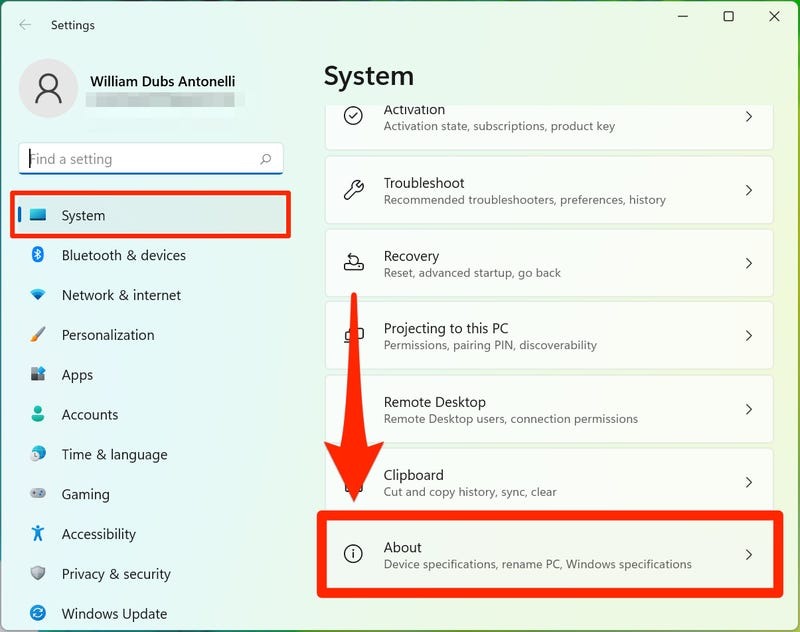Click 'Reset, advanced startup, go back' text
Screen dimensions: 800x632
tap(472, 273)
